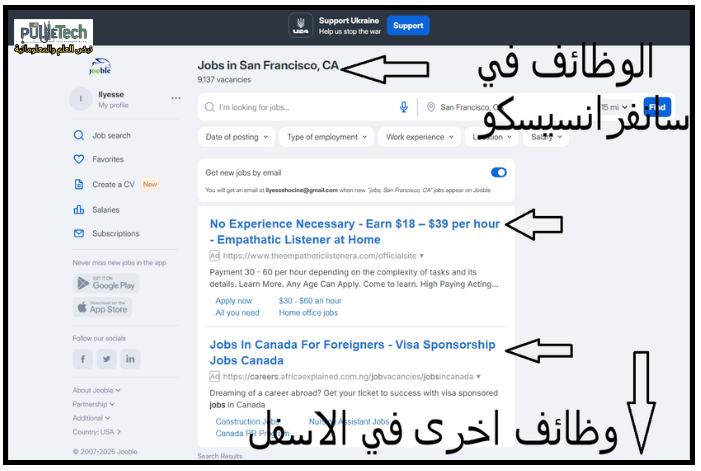The height and width of the screenshot is (471, 701).
Task: Click the Apply now sublink
Action: (234, 301)
